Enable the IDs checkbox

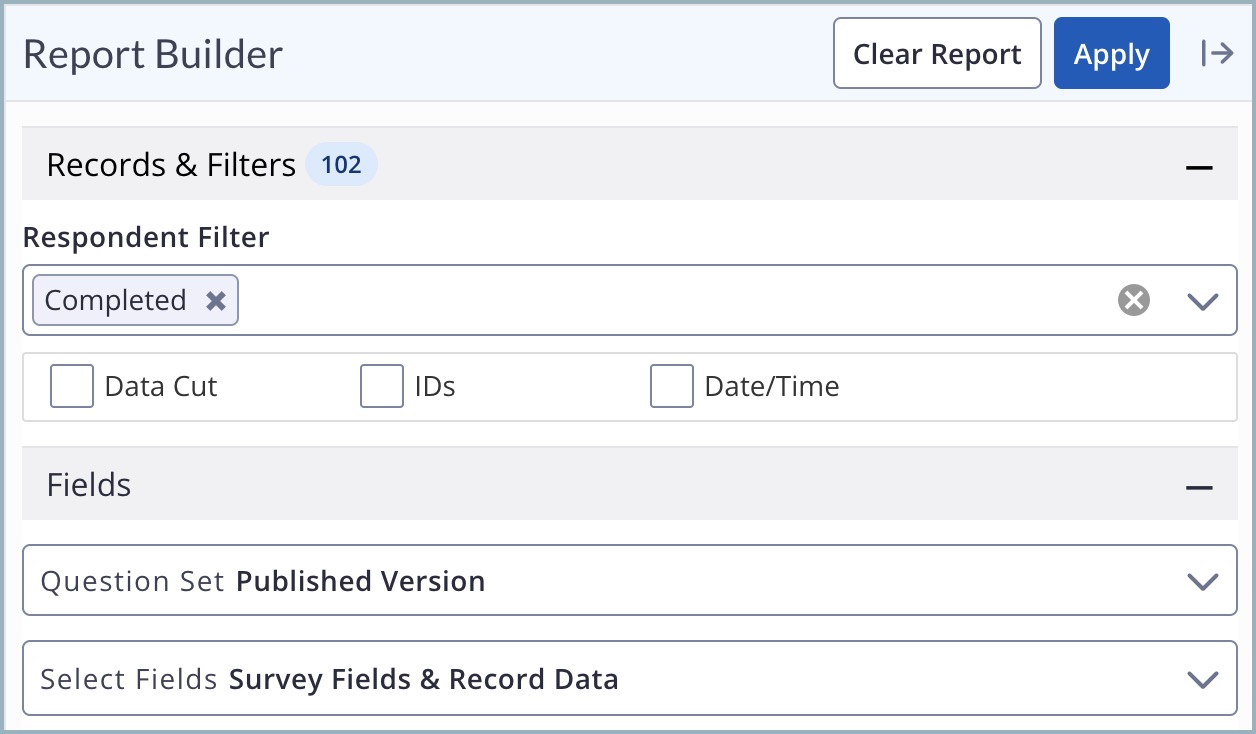click(382, 386)
